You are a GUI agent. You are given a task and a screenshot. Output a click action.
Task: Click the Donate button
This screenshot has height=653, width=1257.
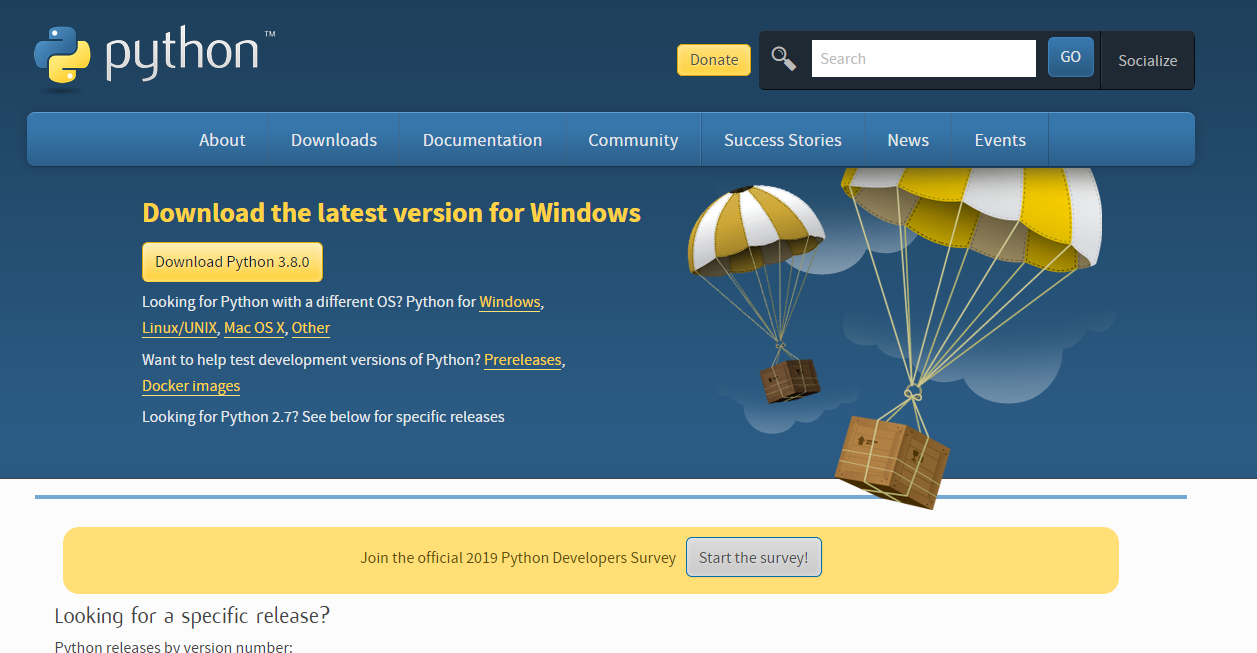point(714,60)
